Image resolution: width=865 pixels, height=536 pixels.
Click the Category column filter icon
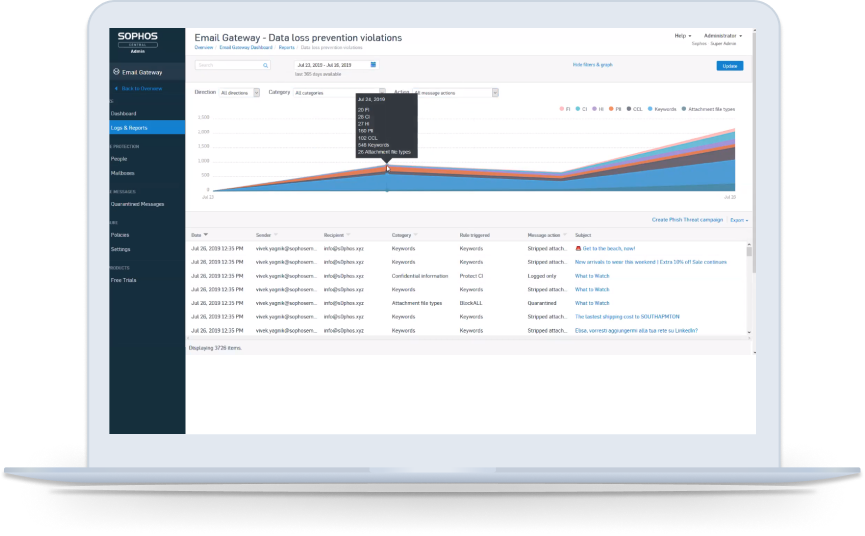tap(416, 235)
